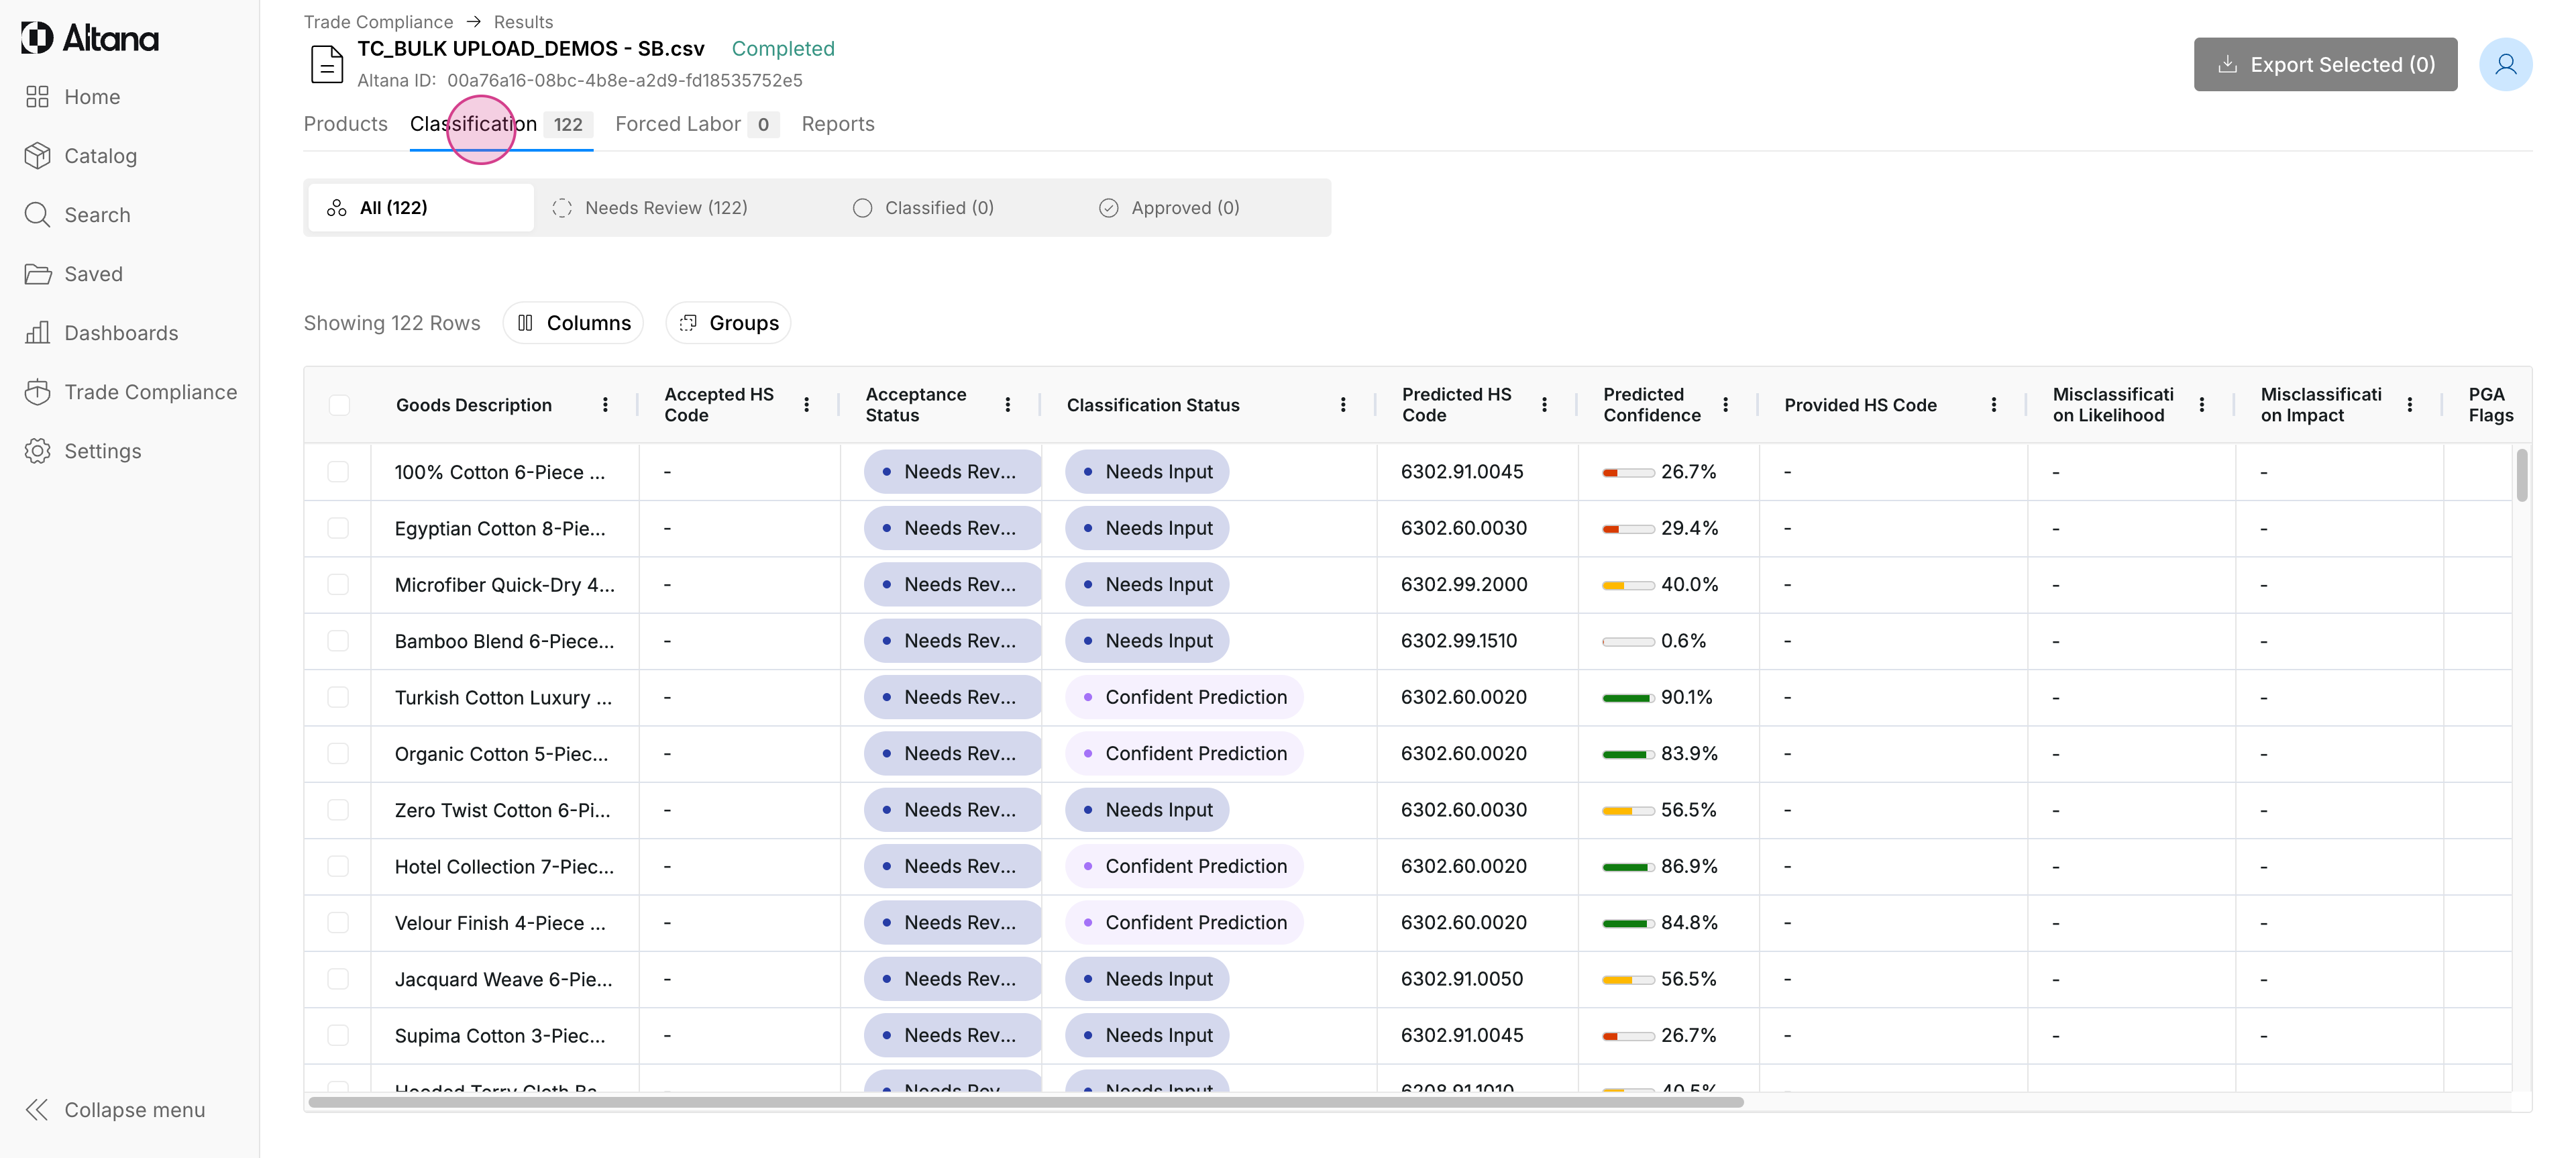Collapse menu using double chevron icon
The width and height of the screenshot is (2576, 1158).
(x=37, y=1110)
